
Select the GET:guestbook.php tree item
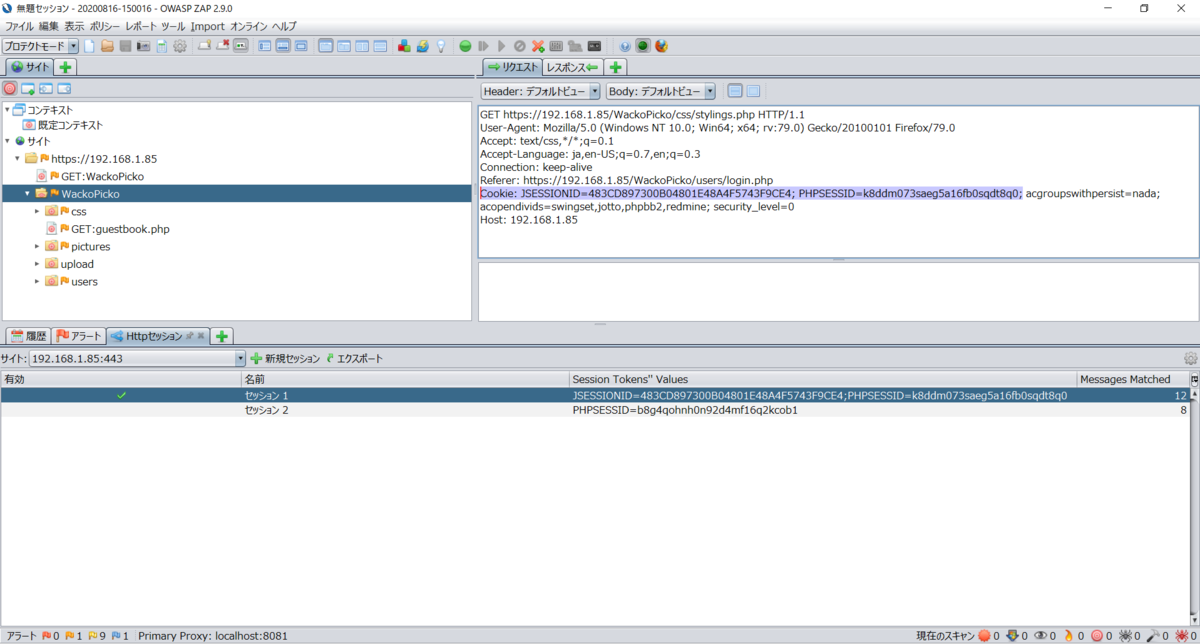coord(108,229)
